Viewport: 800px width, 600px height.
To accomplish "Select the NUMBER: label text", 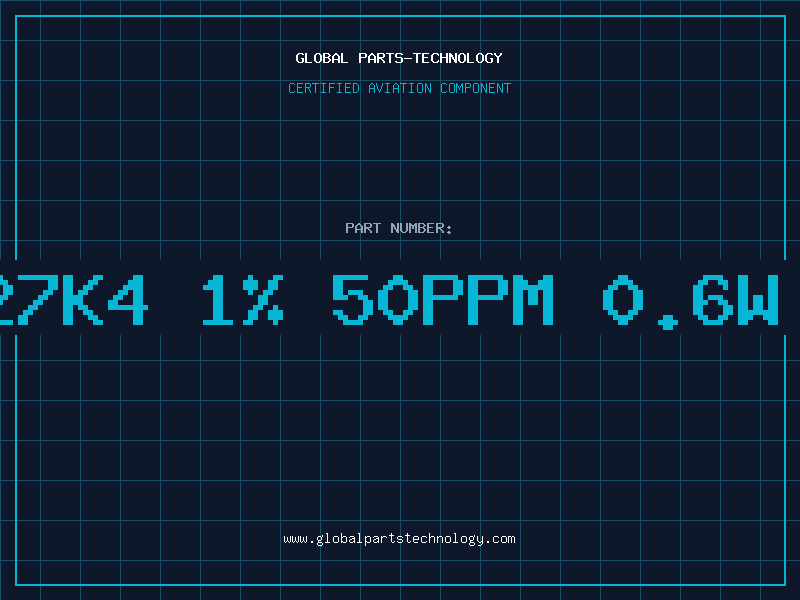I will pyautogui.click(x=421, y=228).
